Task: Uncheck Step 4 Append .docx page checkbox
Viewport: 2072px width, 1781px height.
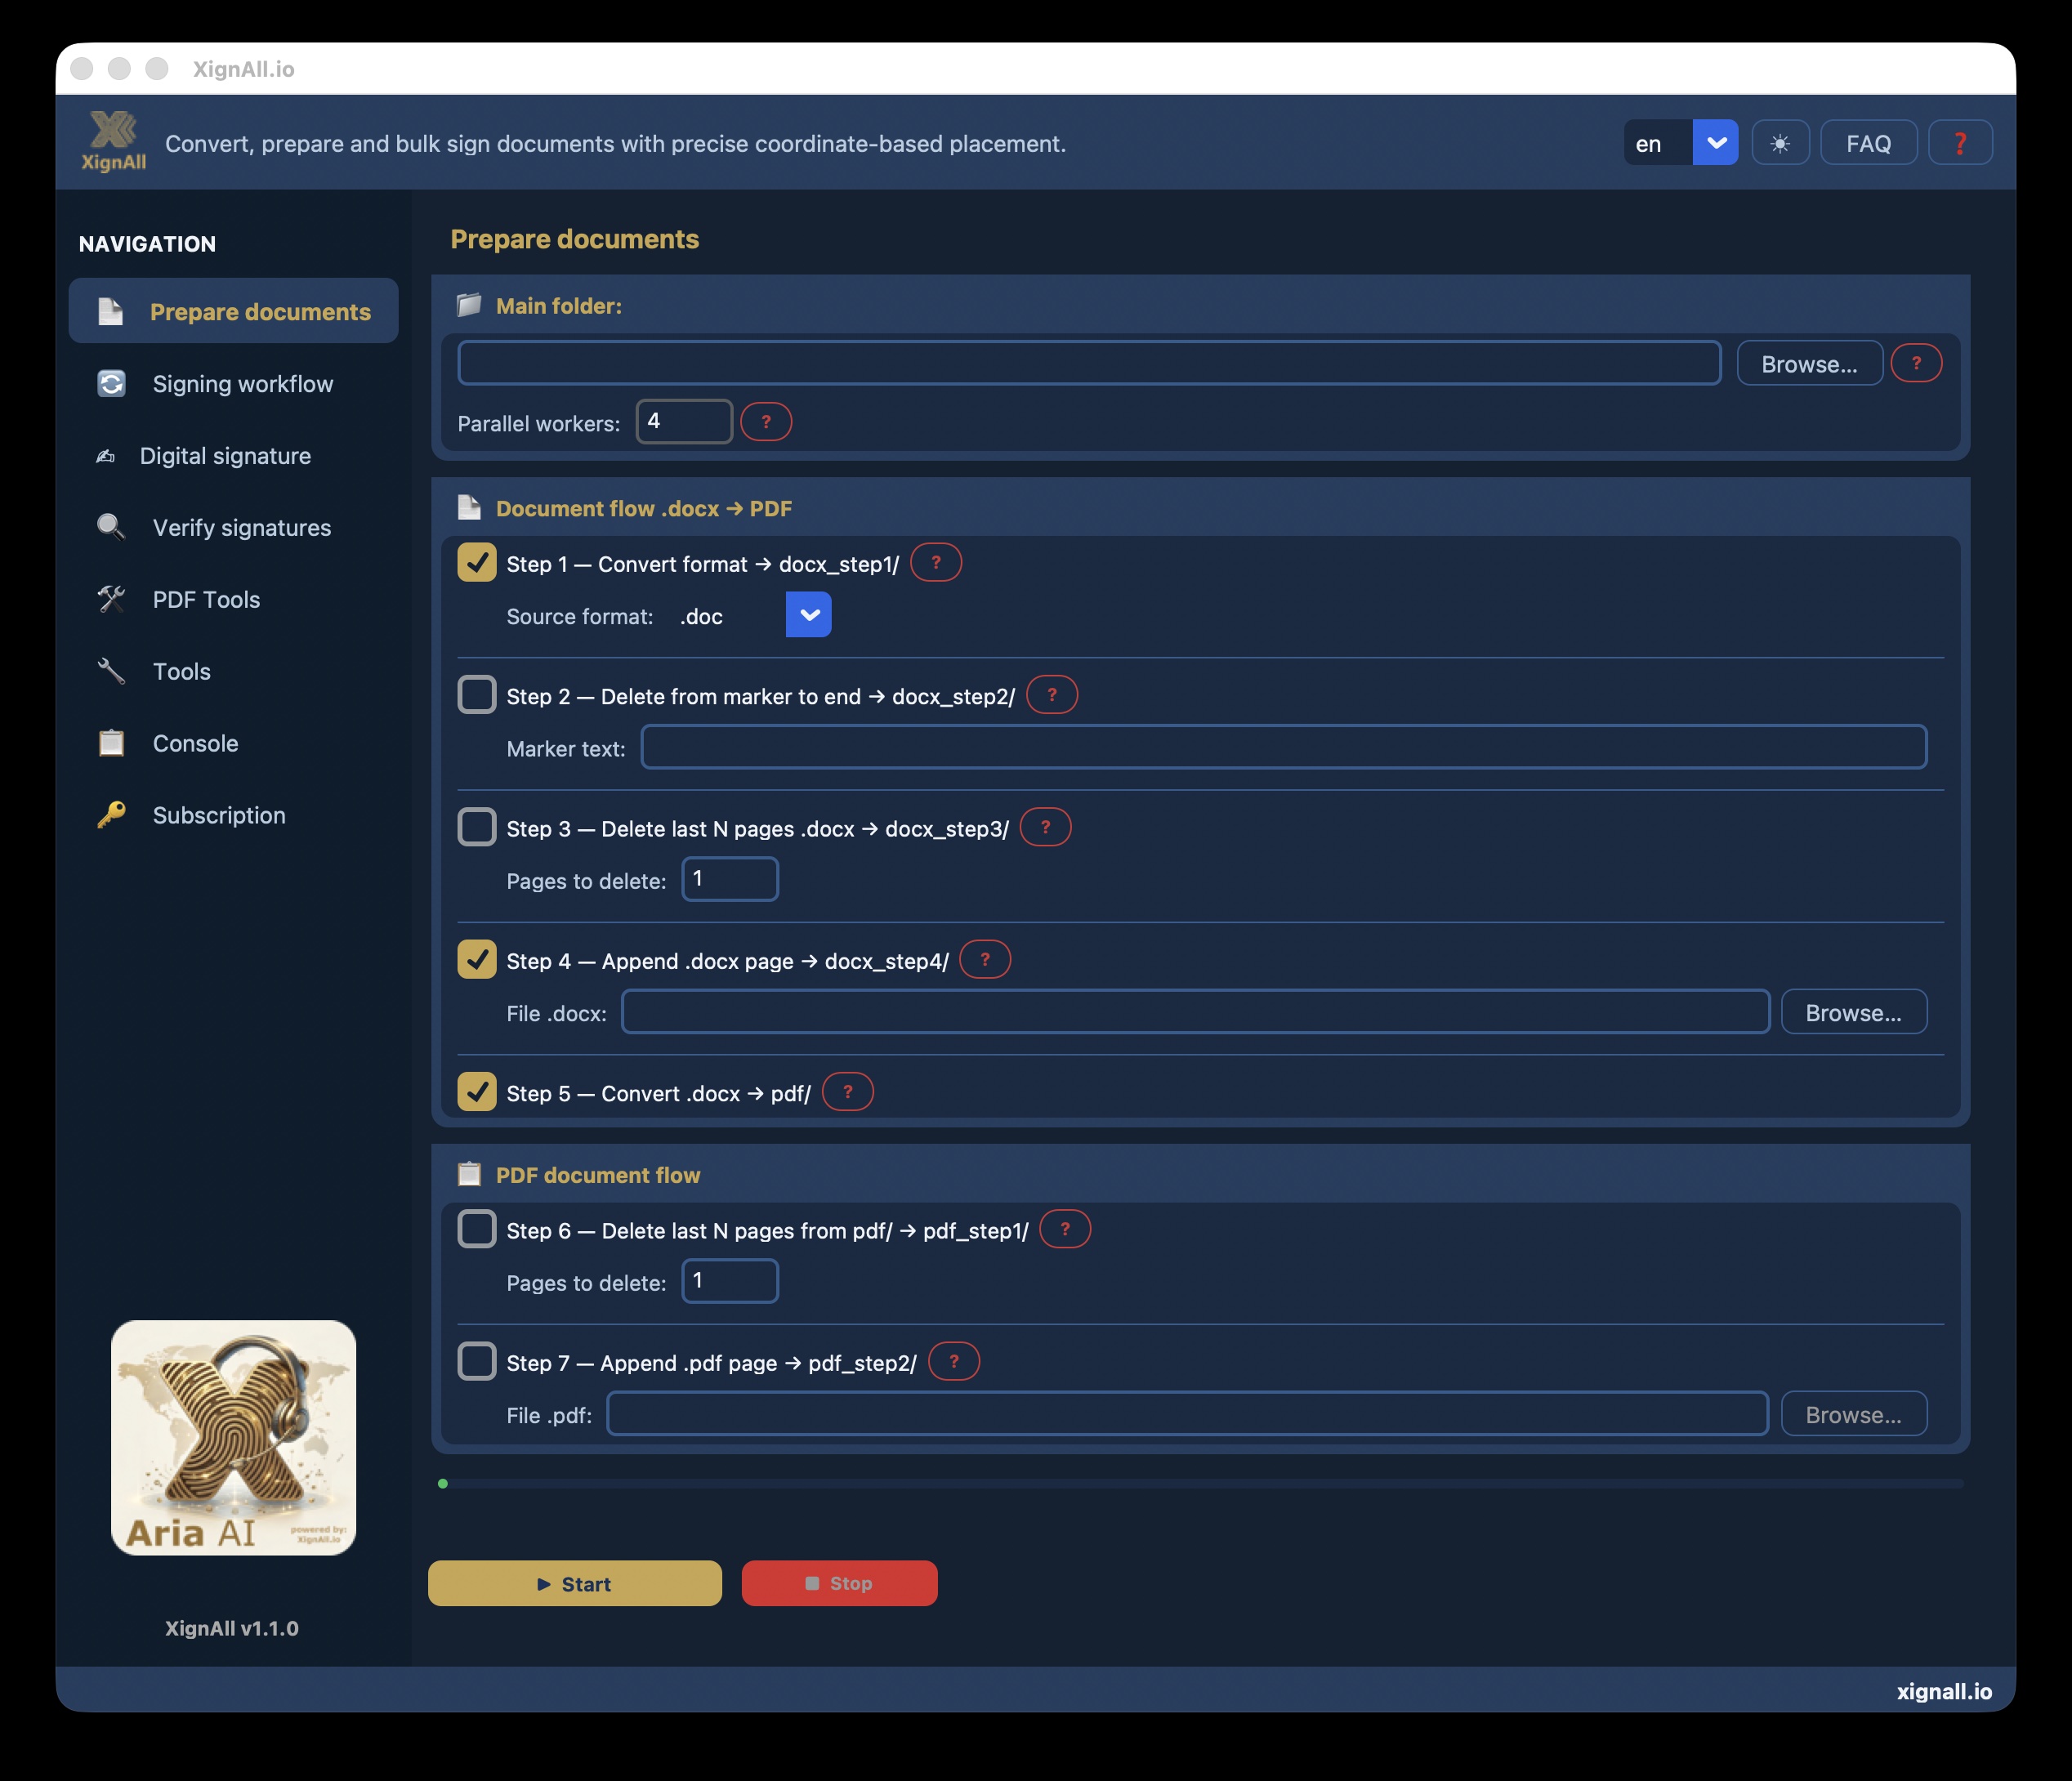Action: pyautogui.click(x=477, y=960)
